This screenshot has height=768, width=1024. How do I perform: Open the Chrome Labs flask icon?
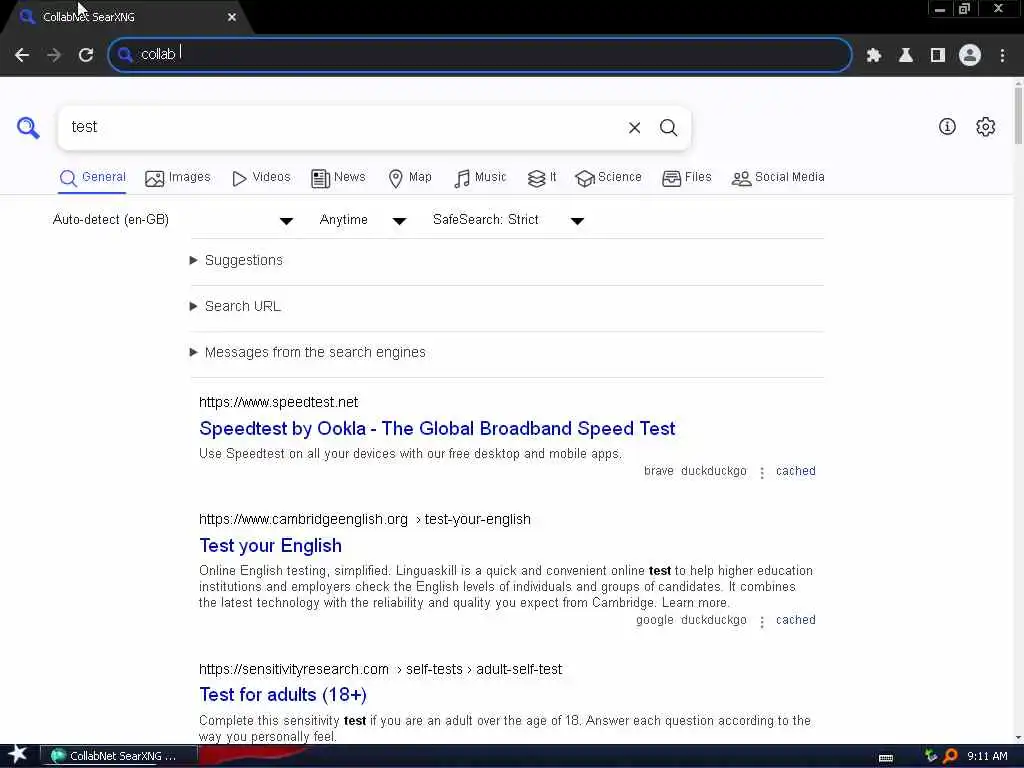click(x=906, y=56)
